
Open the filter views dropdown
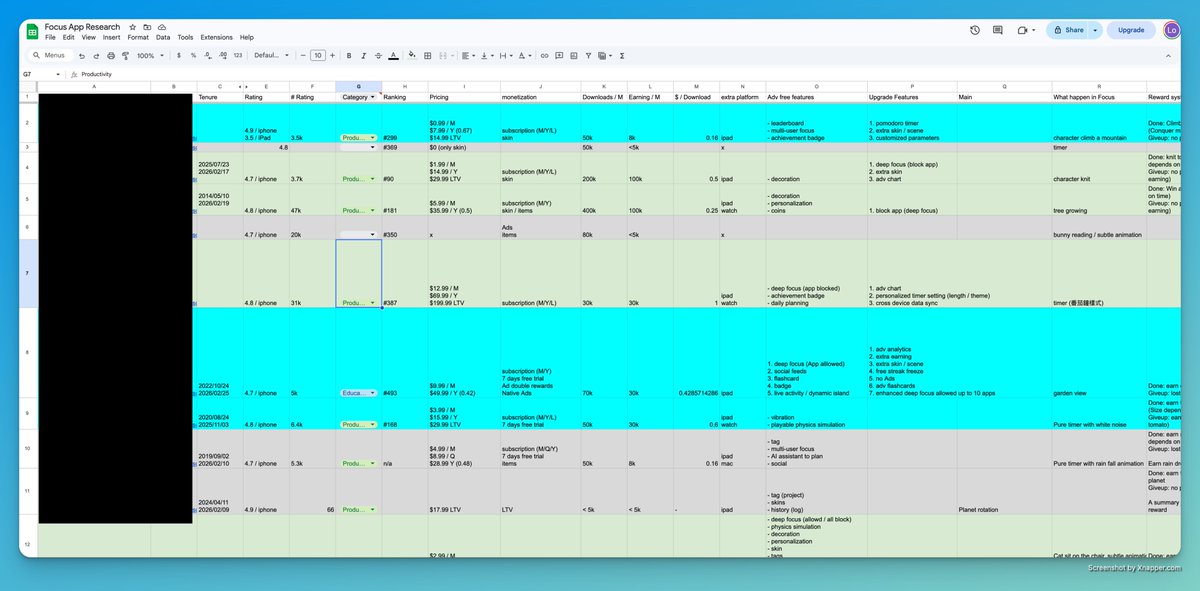click(604, 55)
